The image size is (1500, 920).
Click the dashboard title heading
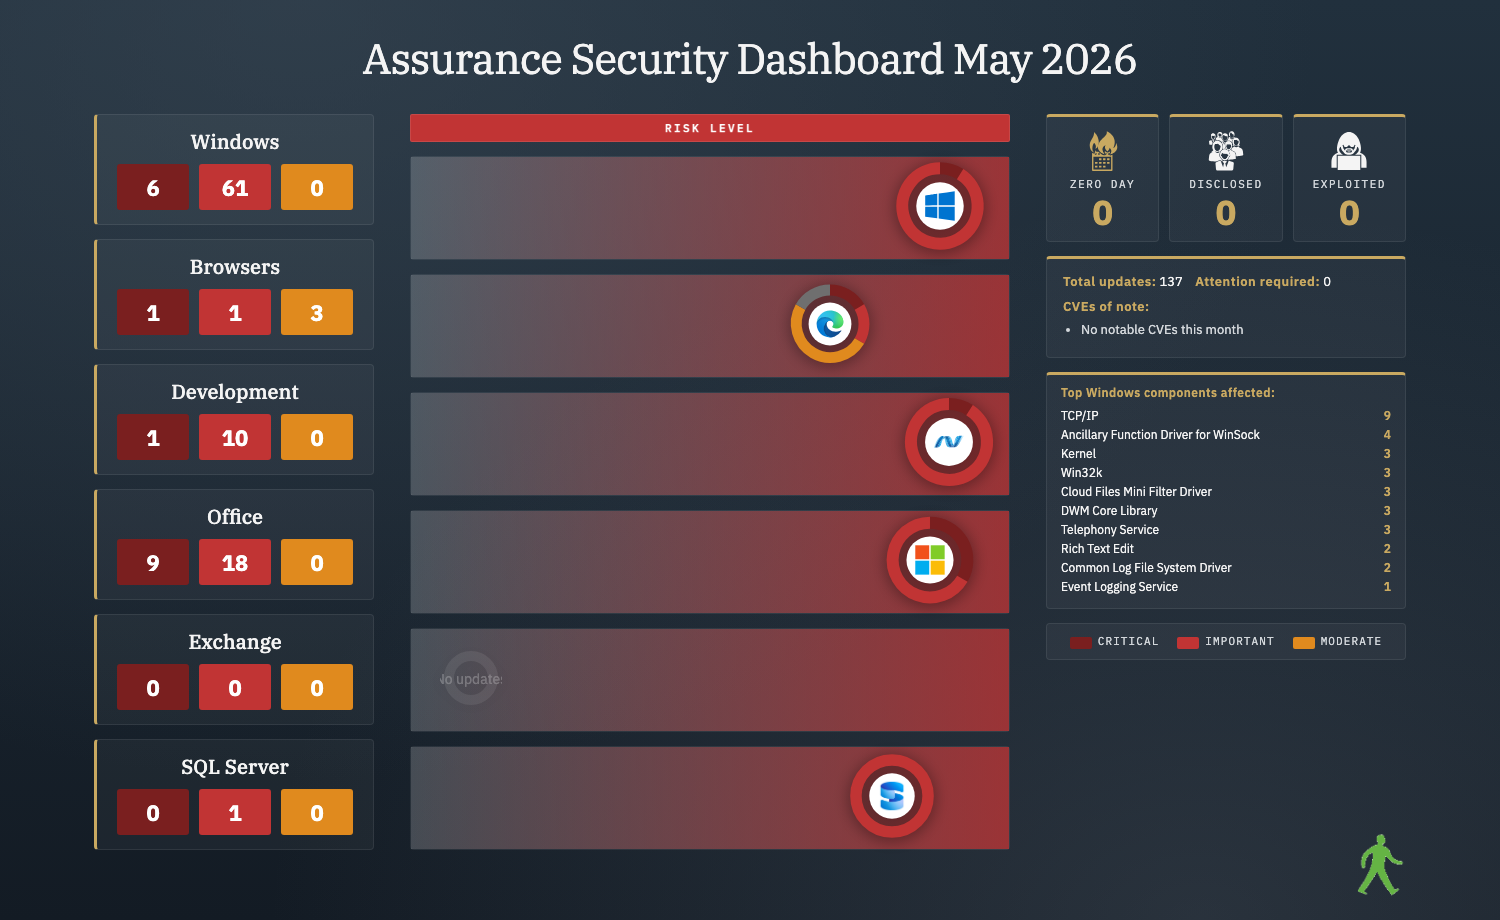click(x=750, y=60)
